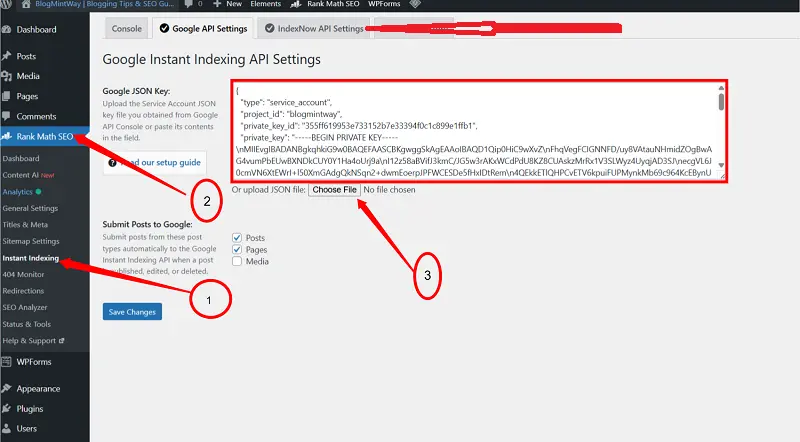Open Rank Math SEO admin bar menu
This screenshot has height=442, width=800.
pos(324,5)
